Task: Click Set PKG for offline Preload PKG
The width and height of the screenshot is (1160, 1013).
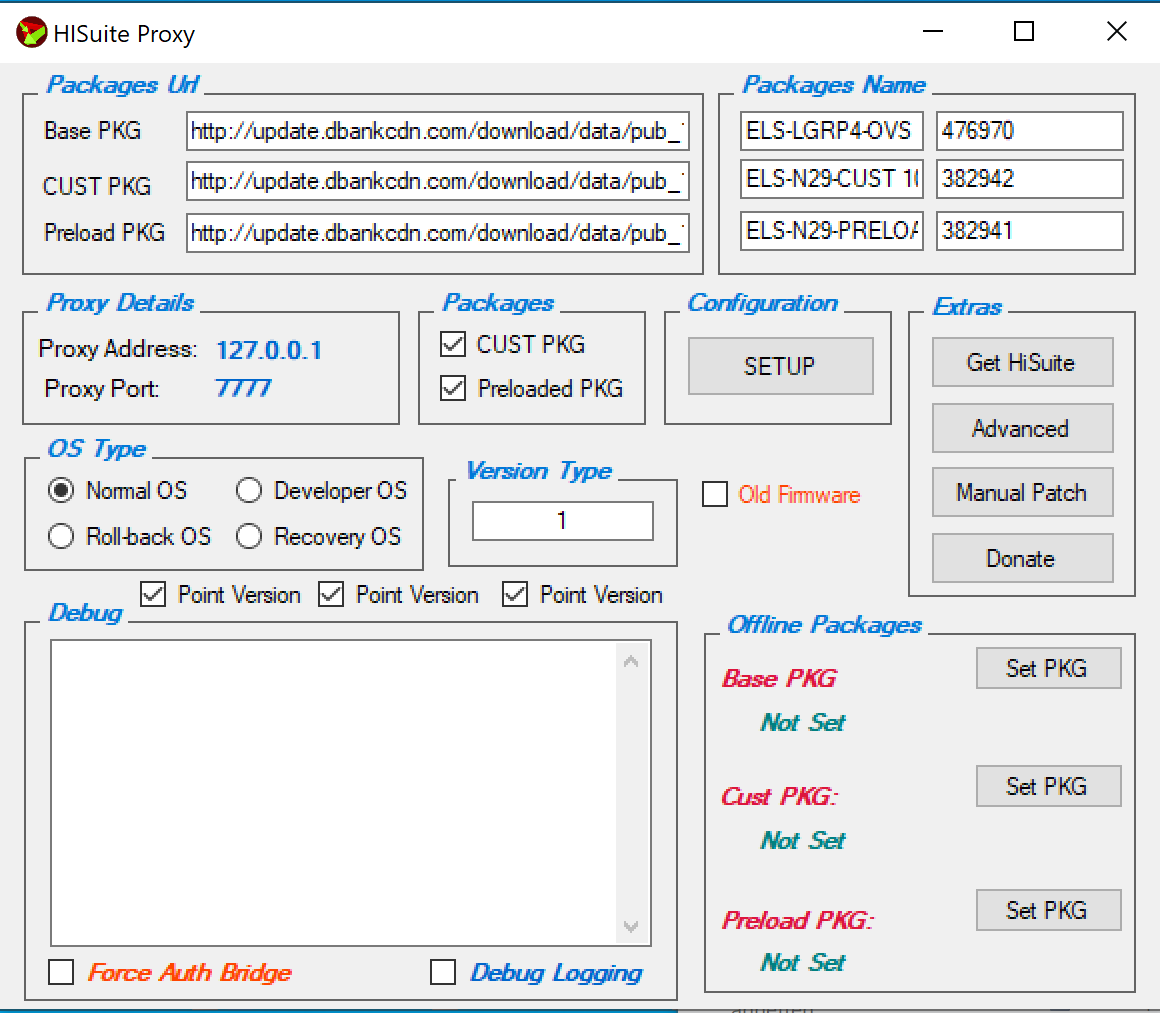Action: coord(1048,910)
